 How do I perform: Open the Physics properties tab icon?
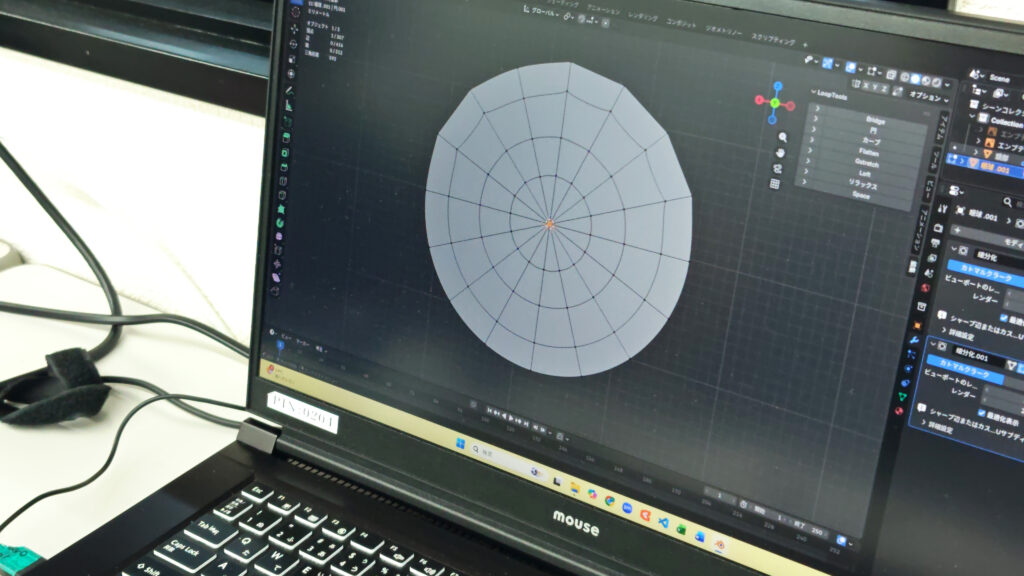click(x=908, y=369)
